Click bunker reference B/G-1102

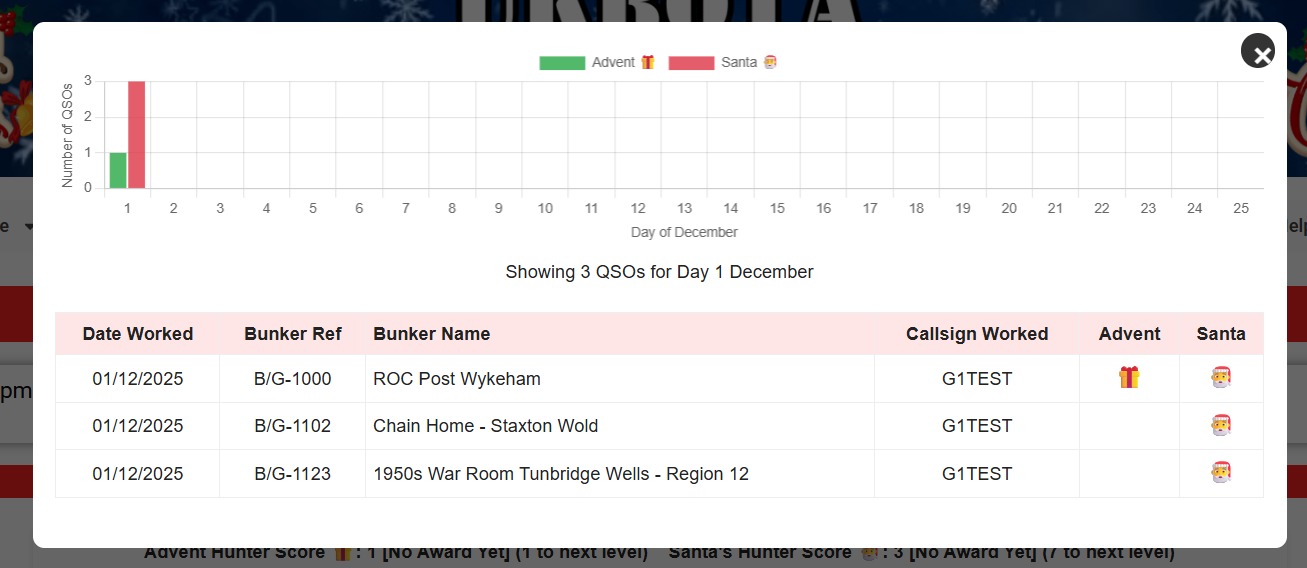click(x=293, y=426)
